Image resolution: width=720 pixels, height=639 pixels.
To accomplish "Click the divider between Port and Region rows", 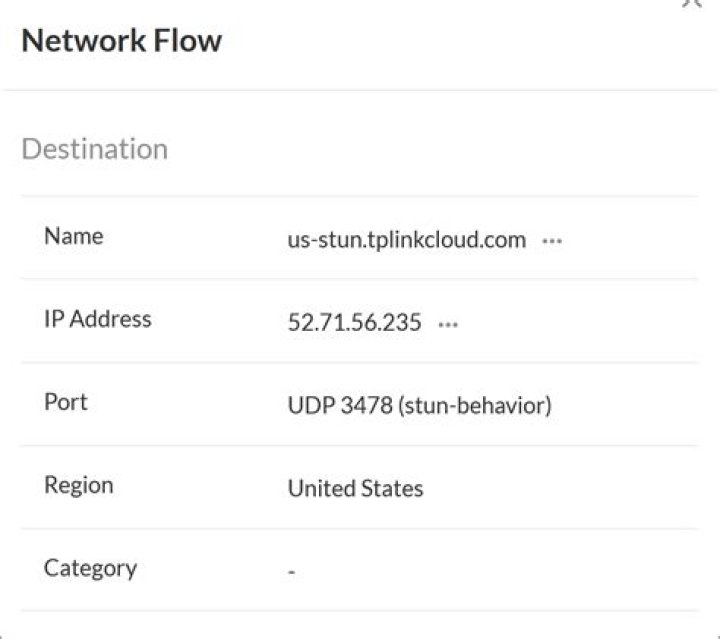I will tap(360, 445).
